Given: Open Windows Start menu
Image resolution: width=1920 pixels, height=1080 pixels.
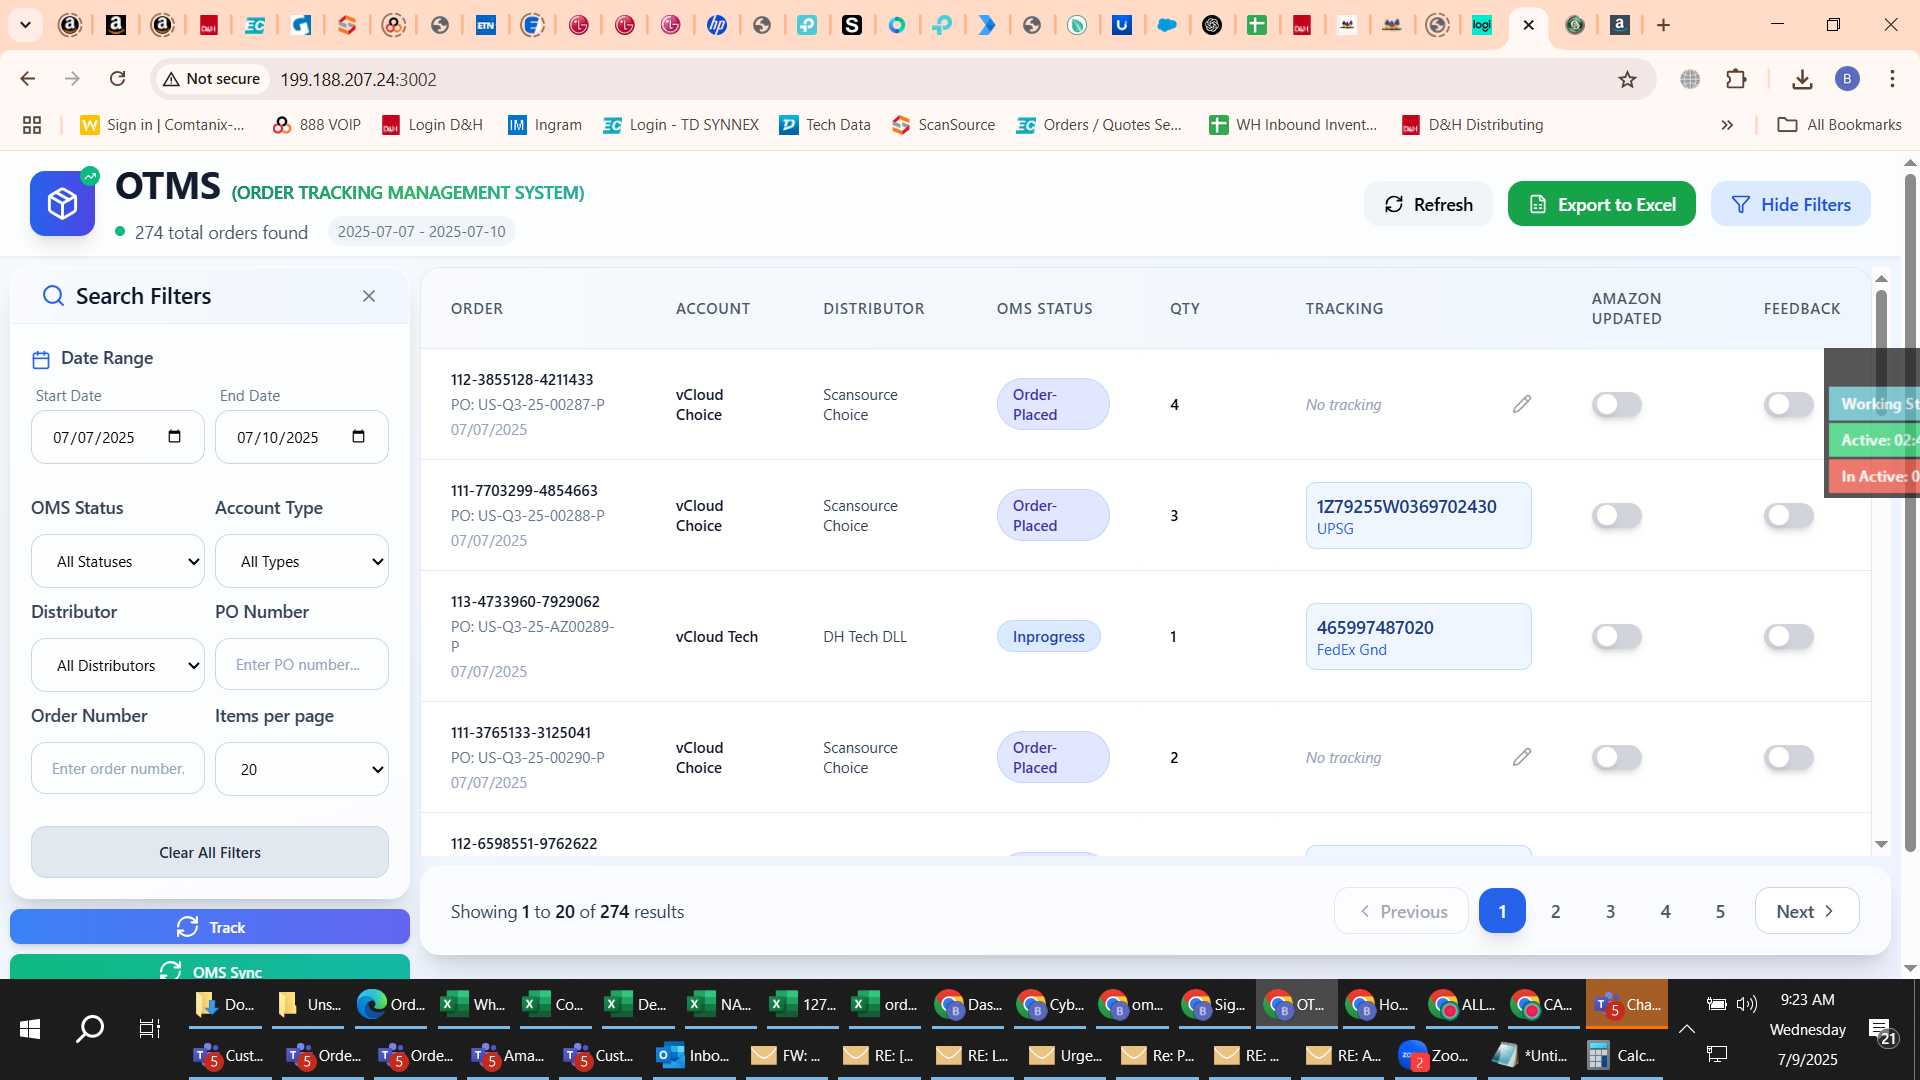Looking at the screenshot, I should [30, 1028].
